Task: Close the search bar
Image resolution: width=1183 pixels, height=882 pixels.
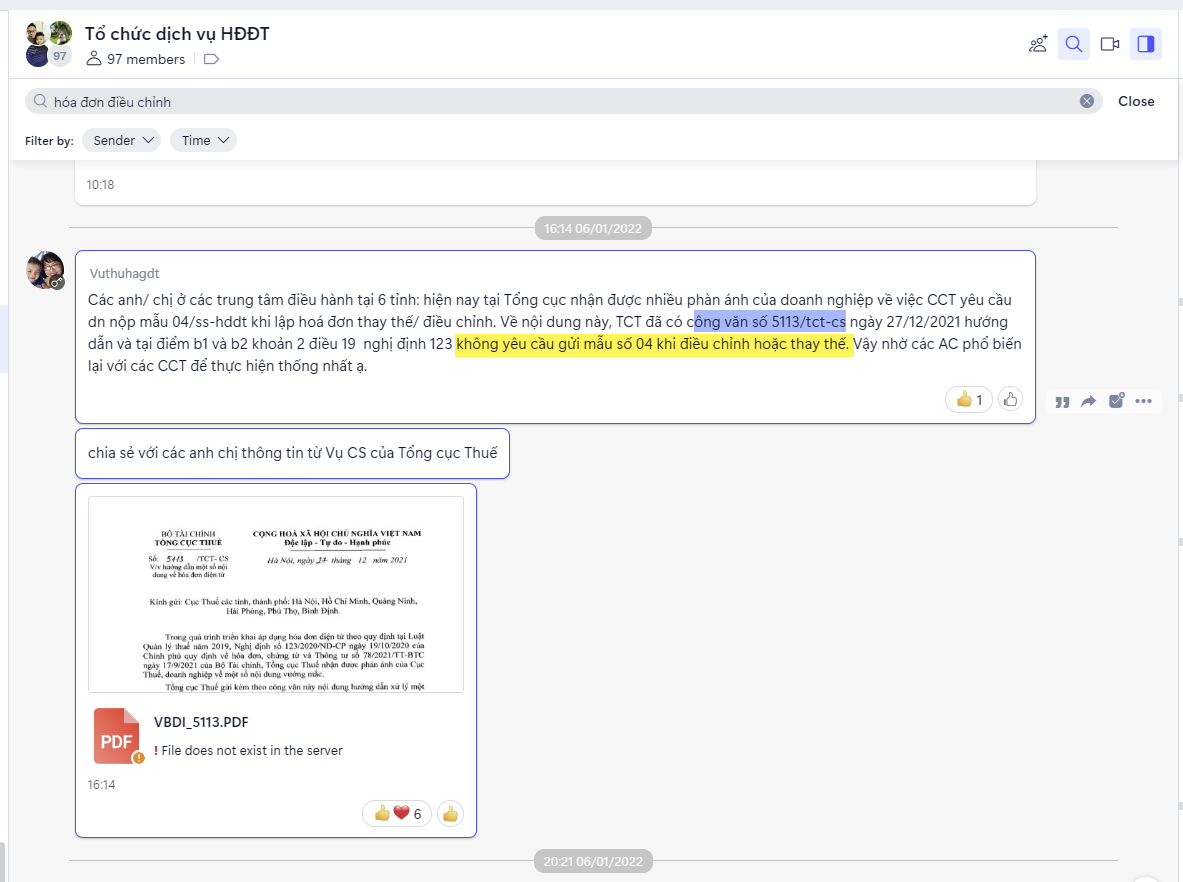Action: click(x=1136, y=101)
